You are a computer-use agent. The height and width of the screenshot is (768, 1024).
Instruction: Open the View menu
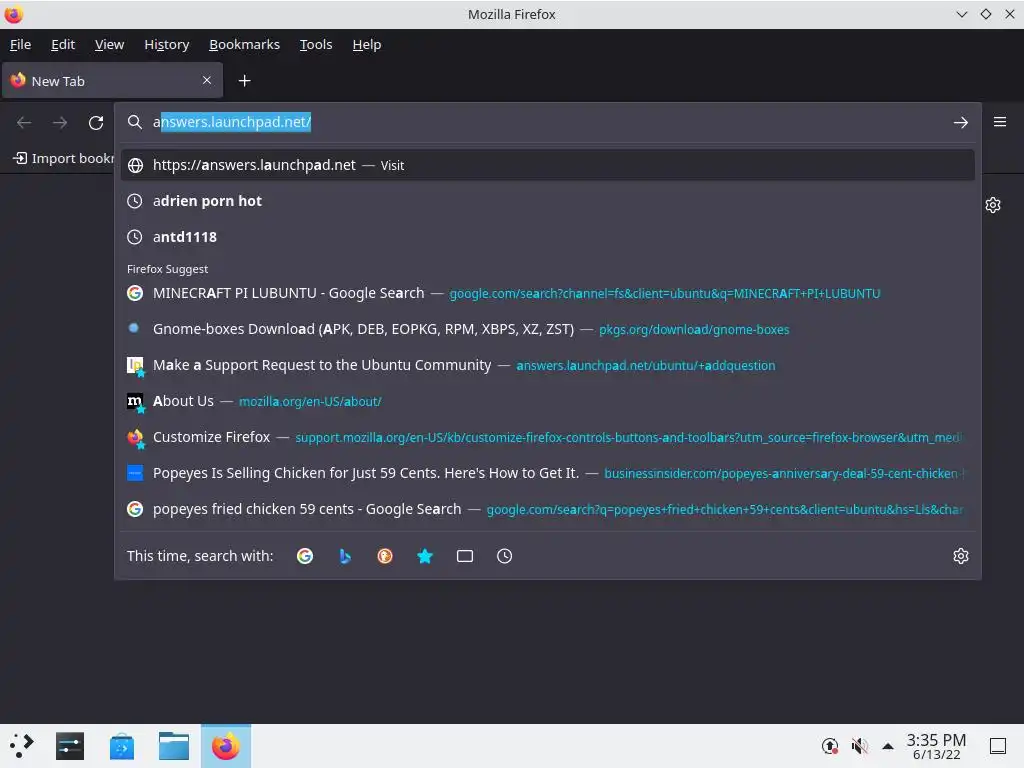coord(109,44)
